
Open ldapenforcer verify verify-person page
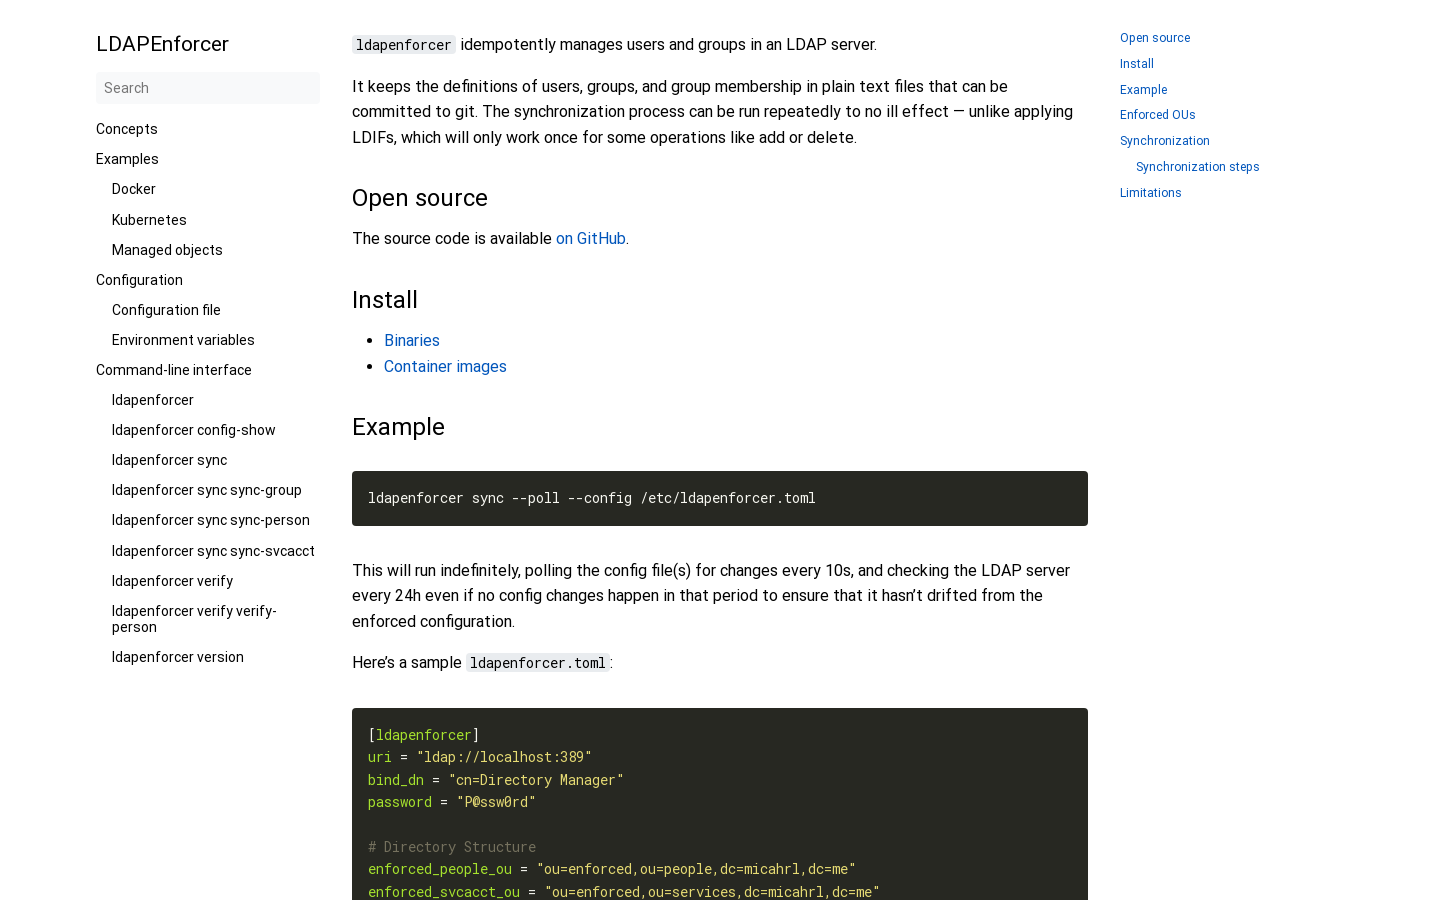[x=194, y=619]
